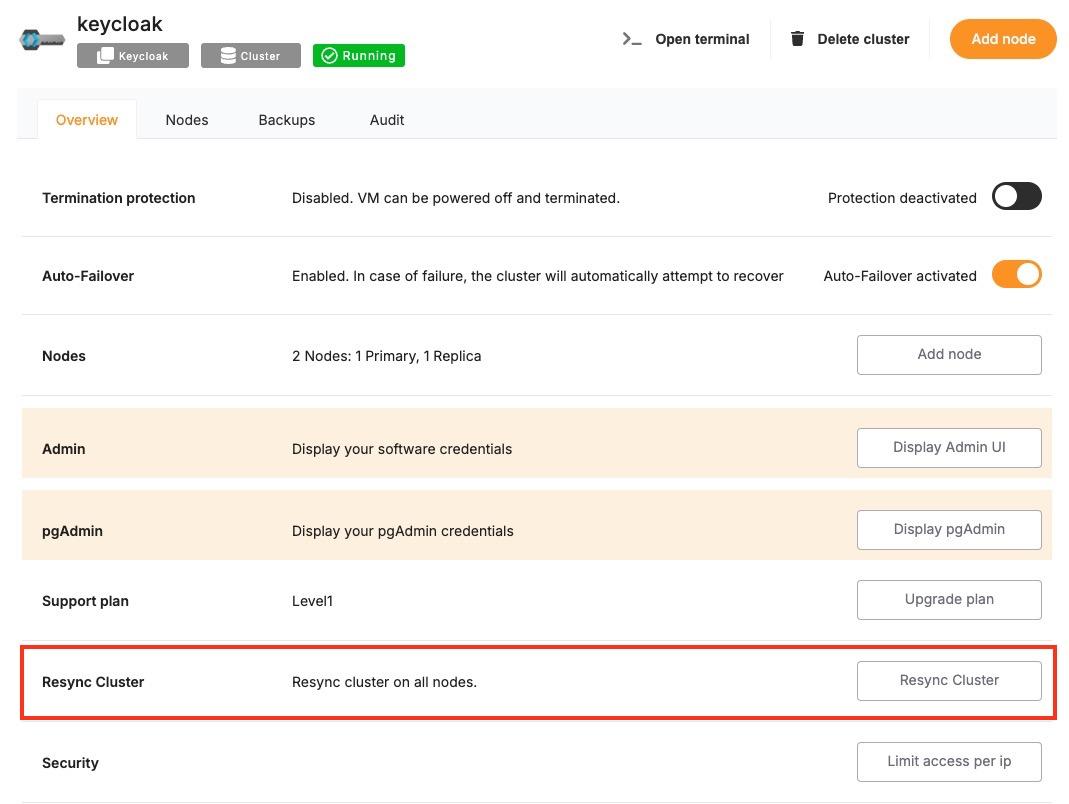The image size is (1069, 804).
Task: Click the Cluster badge database icon
Action: click(228, 56)
